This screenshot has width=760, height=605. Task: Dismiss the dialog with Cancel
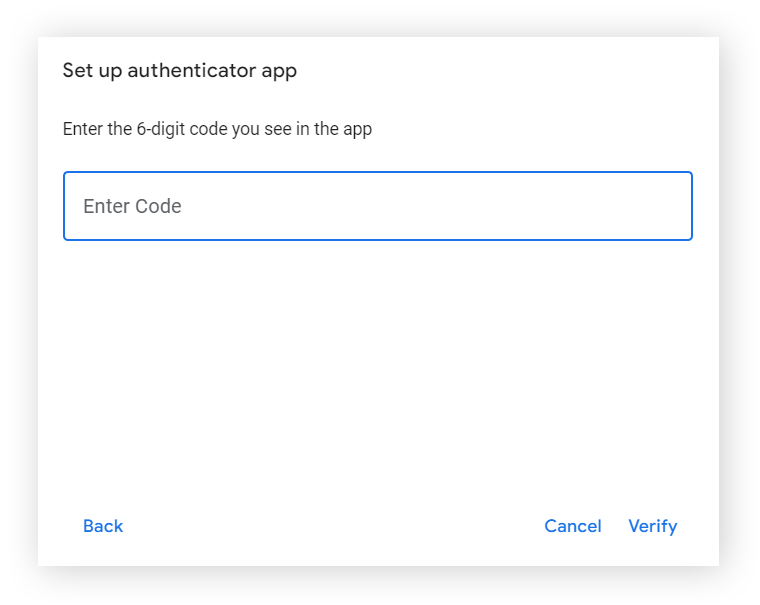[x=573, y=526]
